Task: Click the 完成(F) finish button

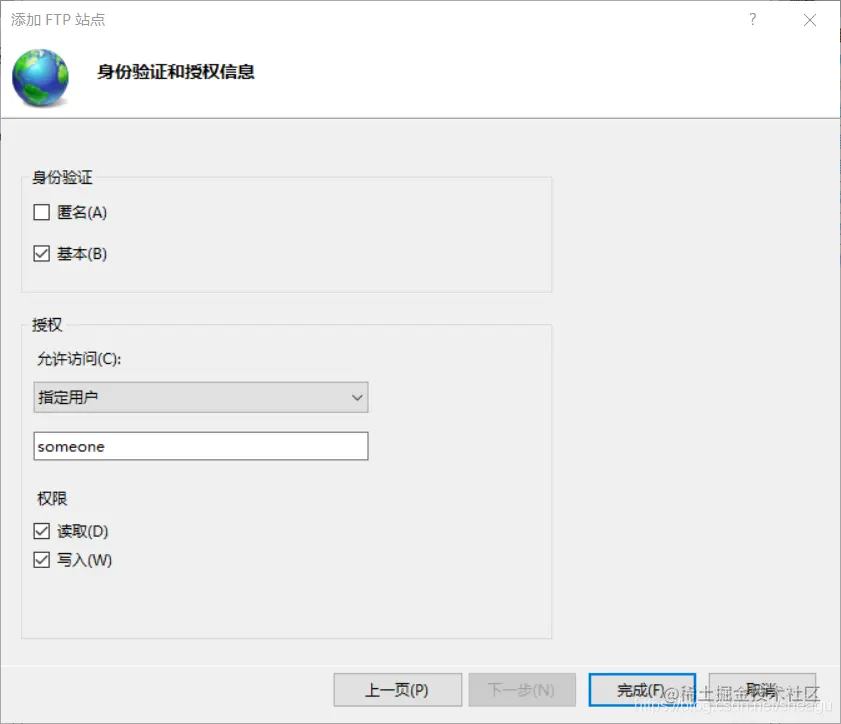Action: (x=642, y=690)
